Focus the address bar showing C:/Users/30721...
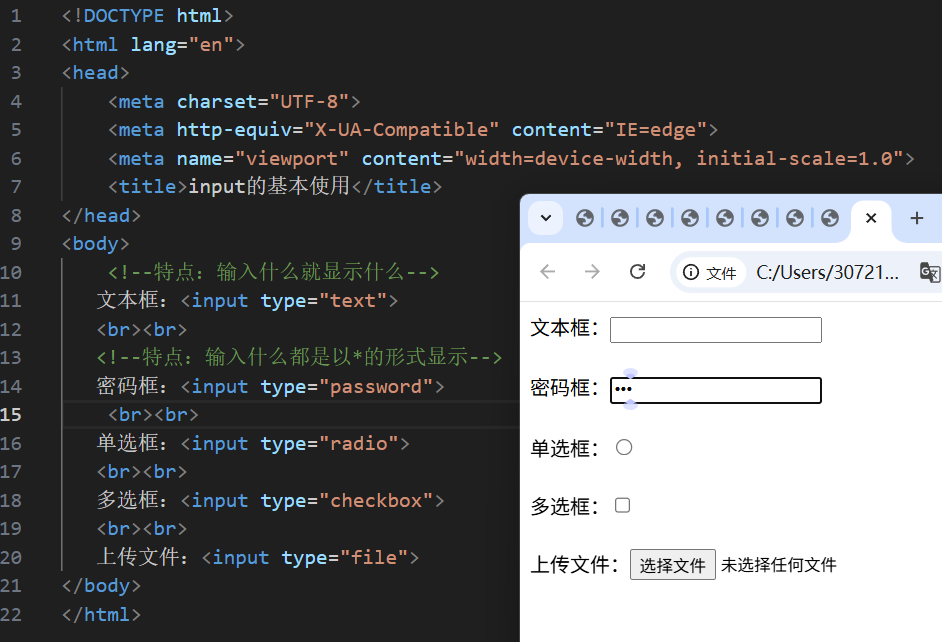 [x=827, y=273]
